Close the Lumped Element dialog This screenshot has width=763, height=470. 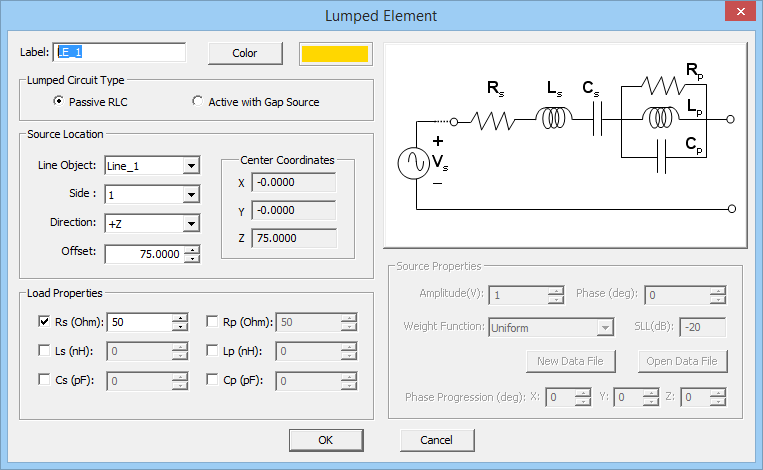[x=739, y=13]
